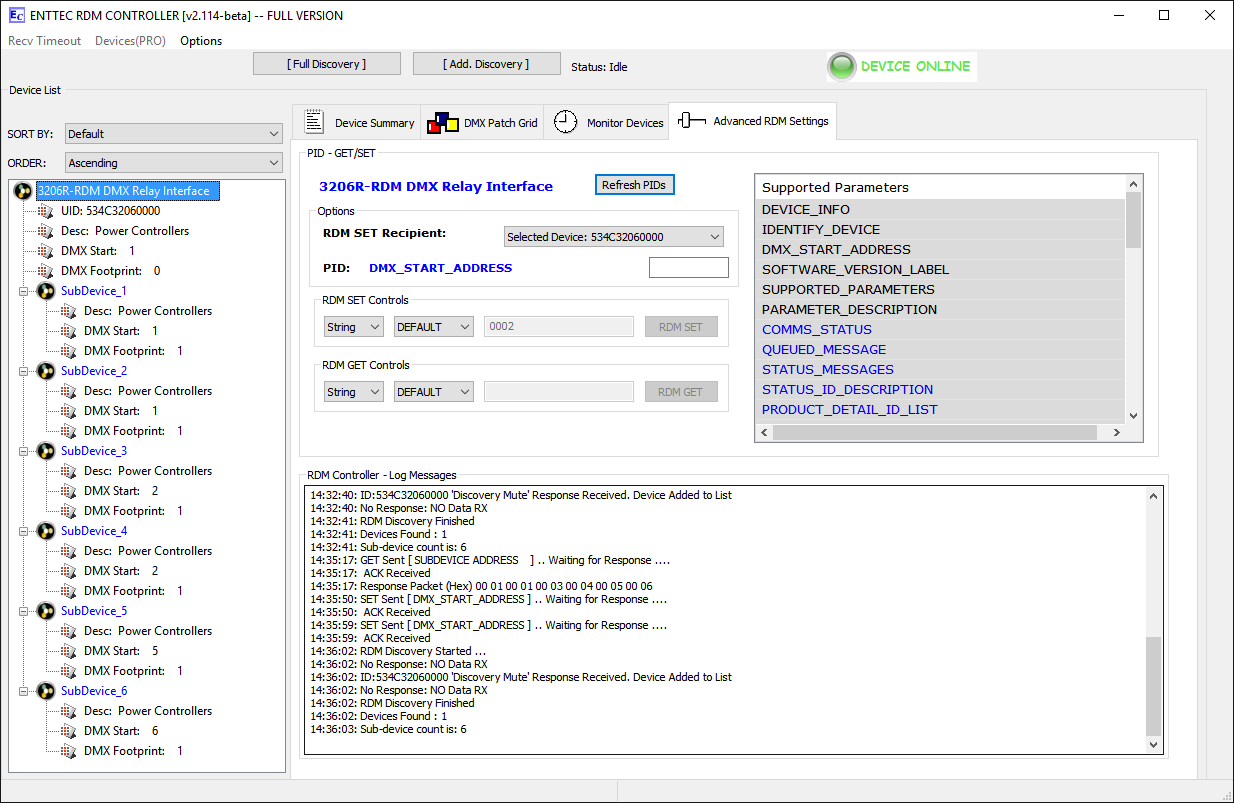Viewport: 1234px width, 803px height.
Task: Click the DMX Patch Grid colored icon
Action: 442,123
